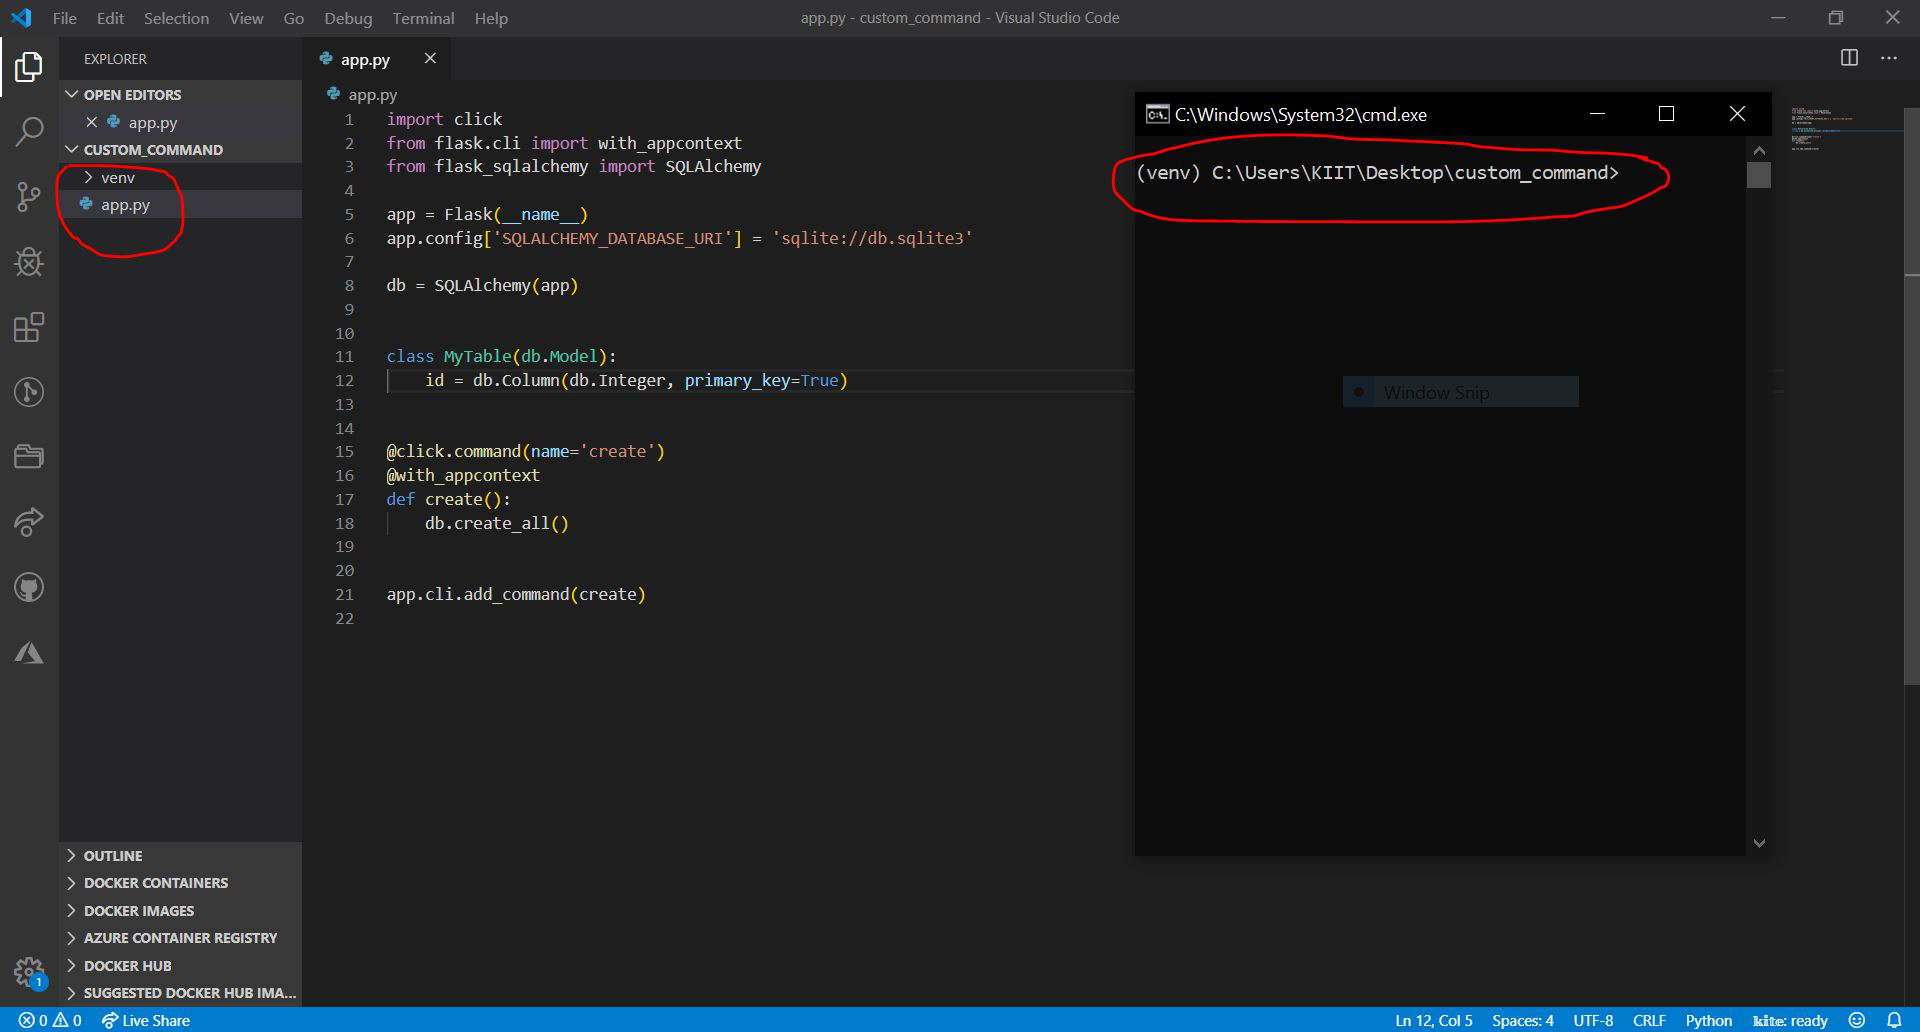The image size is (1920, 1032).
Task: Change indentation via Spaces: 4
Action: [1522, 1020]
